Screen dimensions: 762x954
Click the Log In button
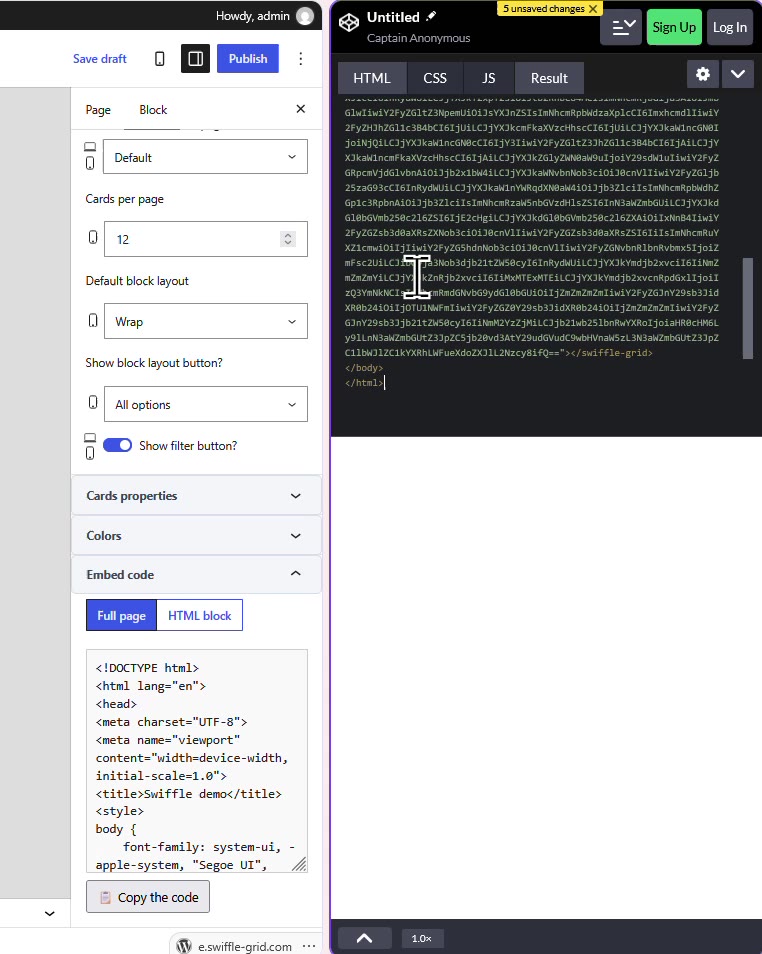pyautogui.click(x=730, y=27)
